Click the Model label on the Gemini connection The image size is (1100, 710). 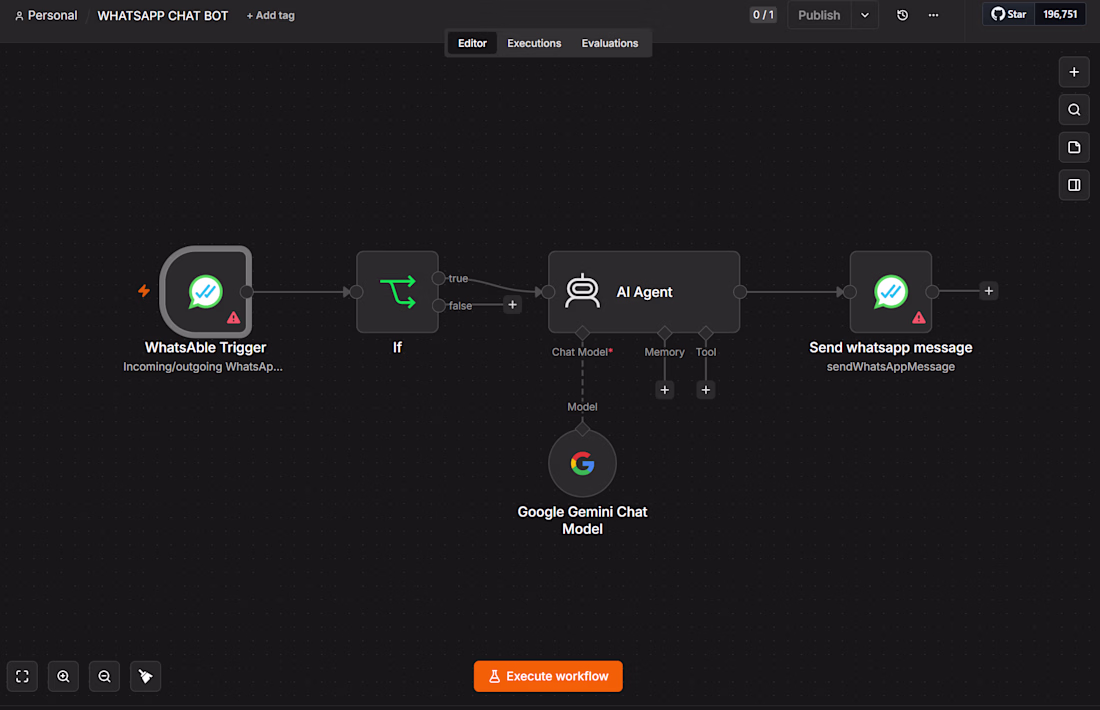582,407
